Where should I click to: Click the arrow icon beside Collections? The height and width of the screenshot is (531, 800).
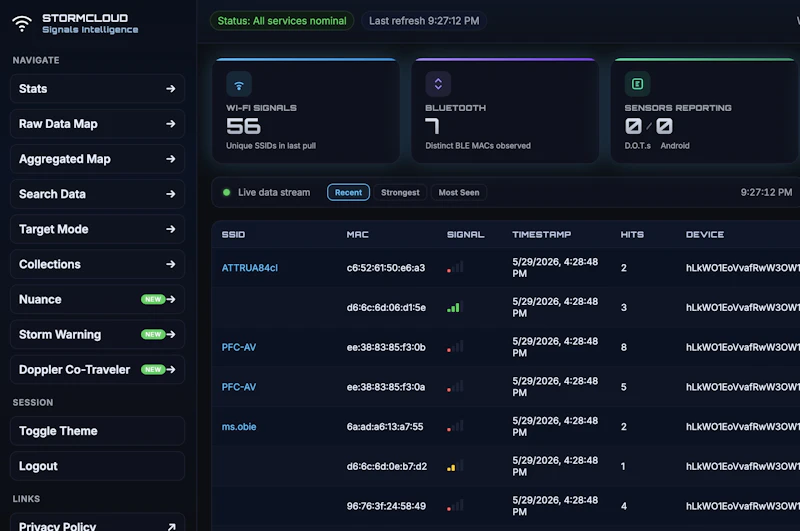coord(170,264)
